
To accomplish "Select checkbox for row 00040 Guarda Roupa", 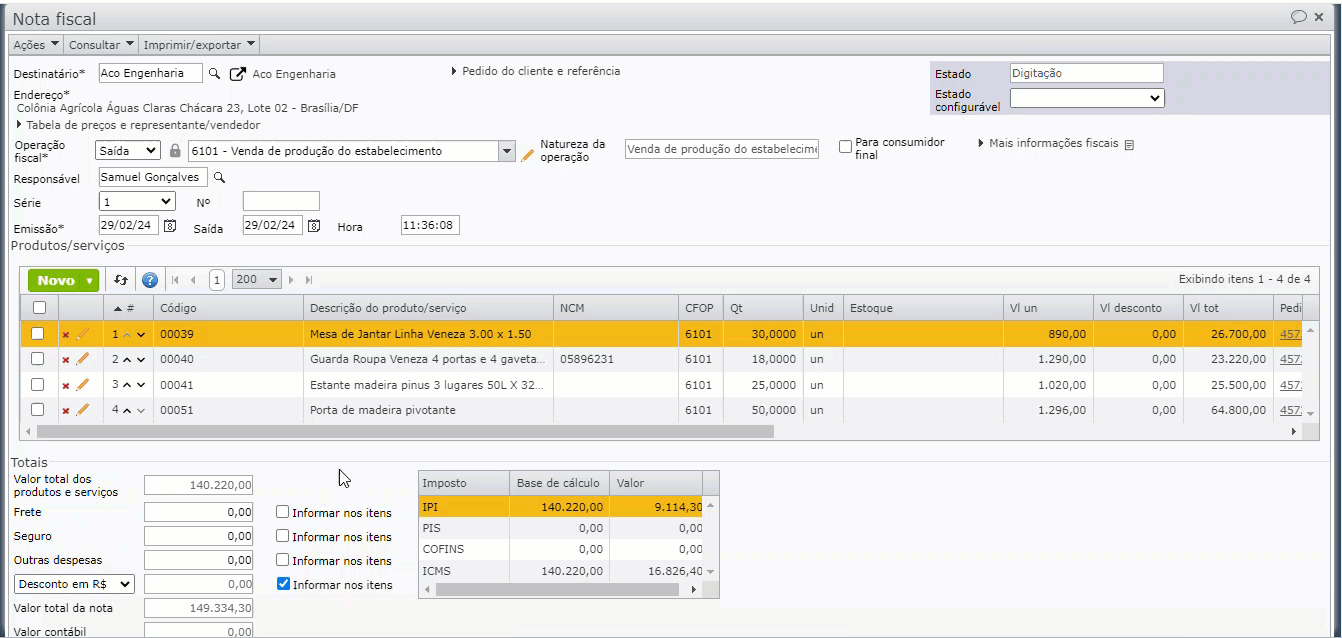I will coord(38,359).
